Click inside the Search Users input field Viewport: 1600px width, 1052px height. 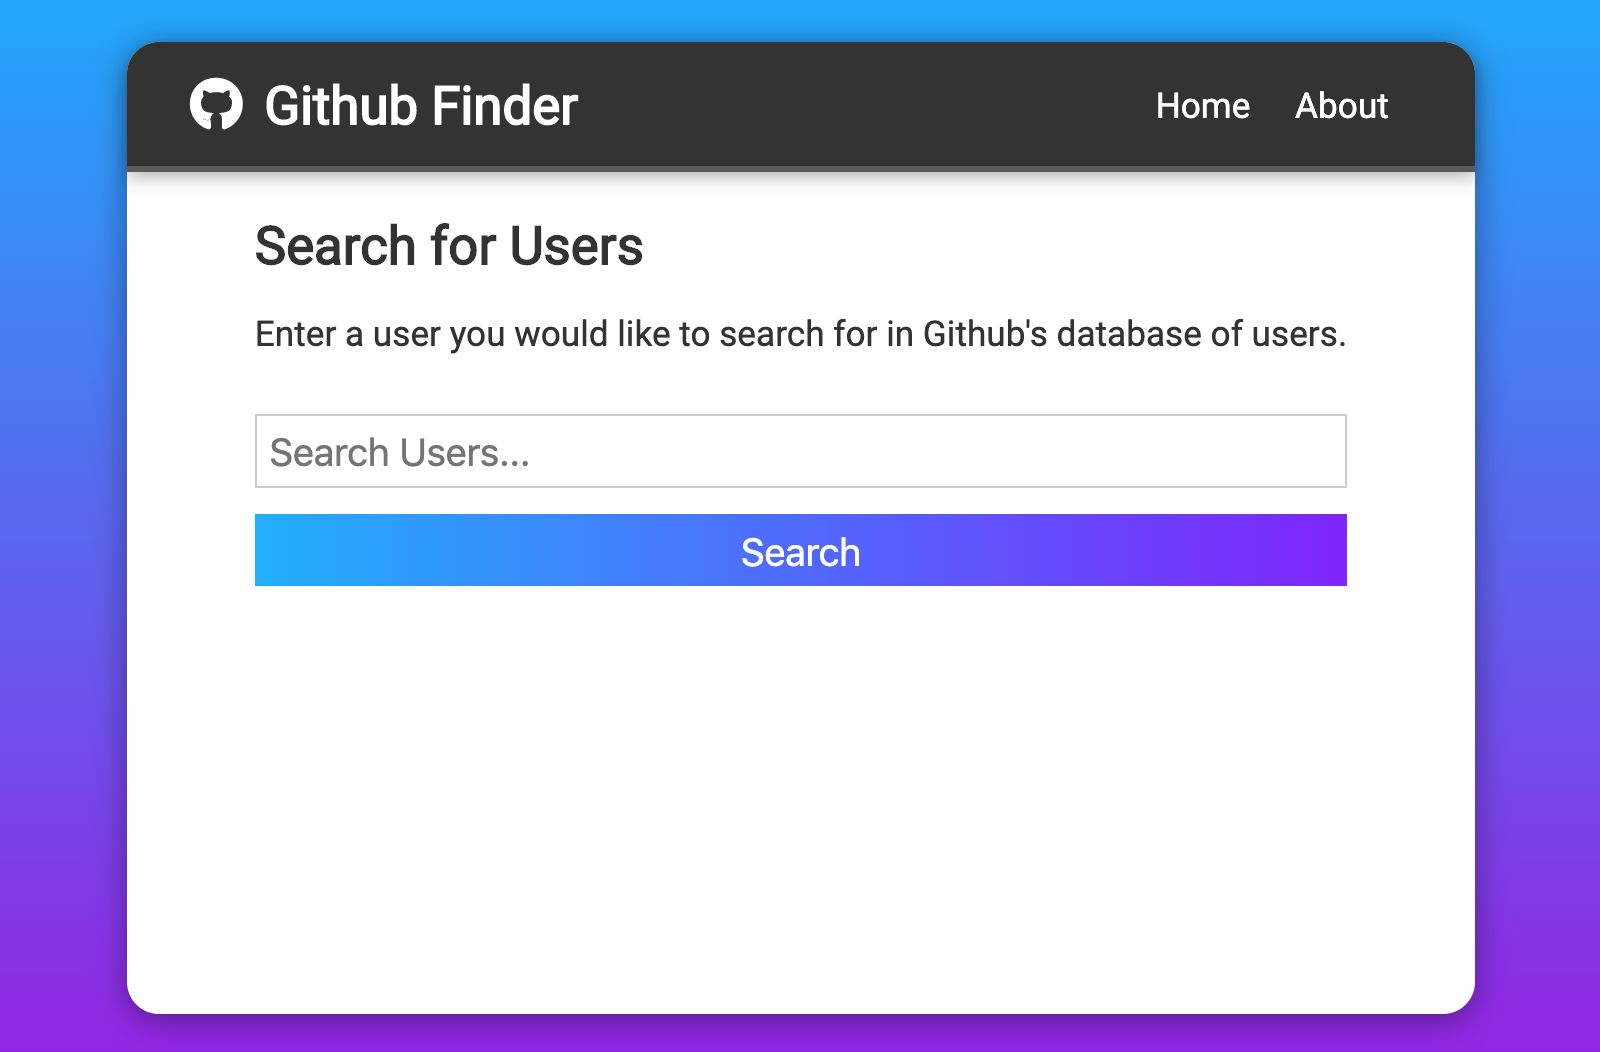[x=800, y=451]
